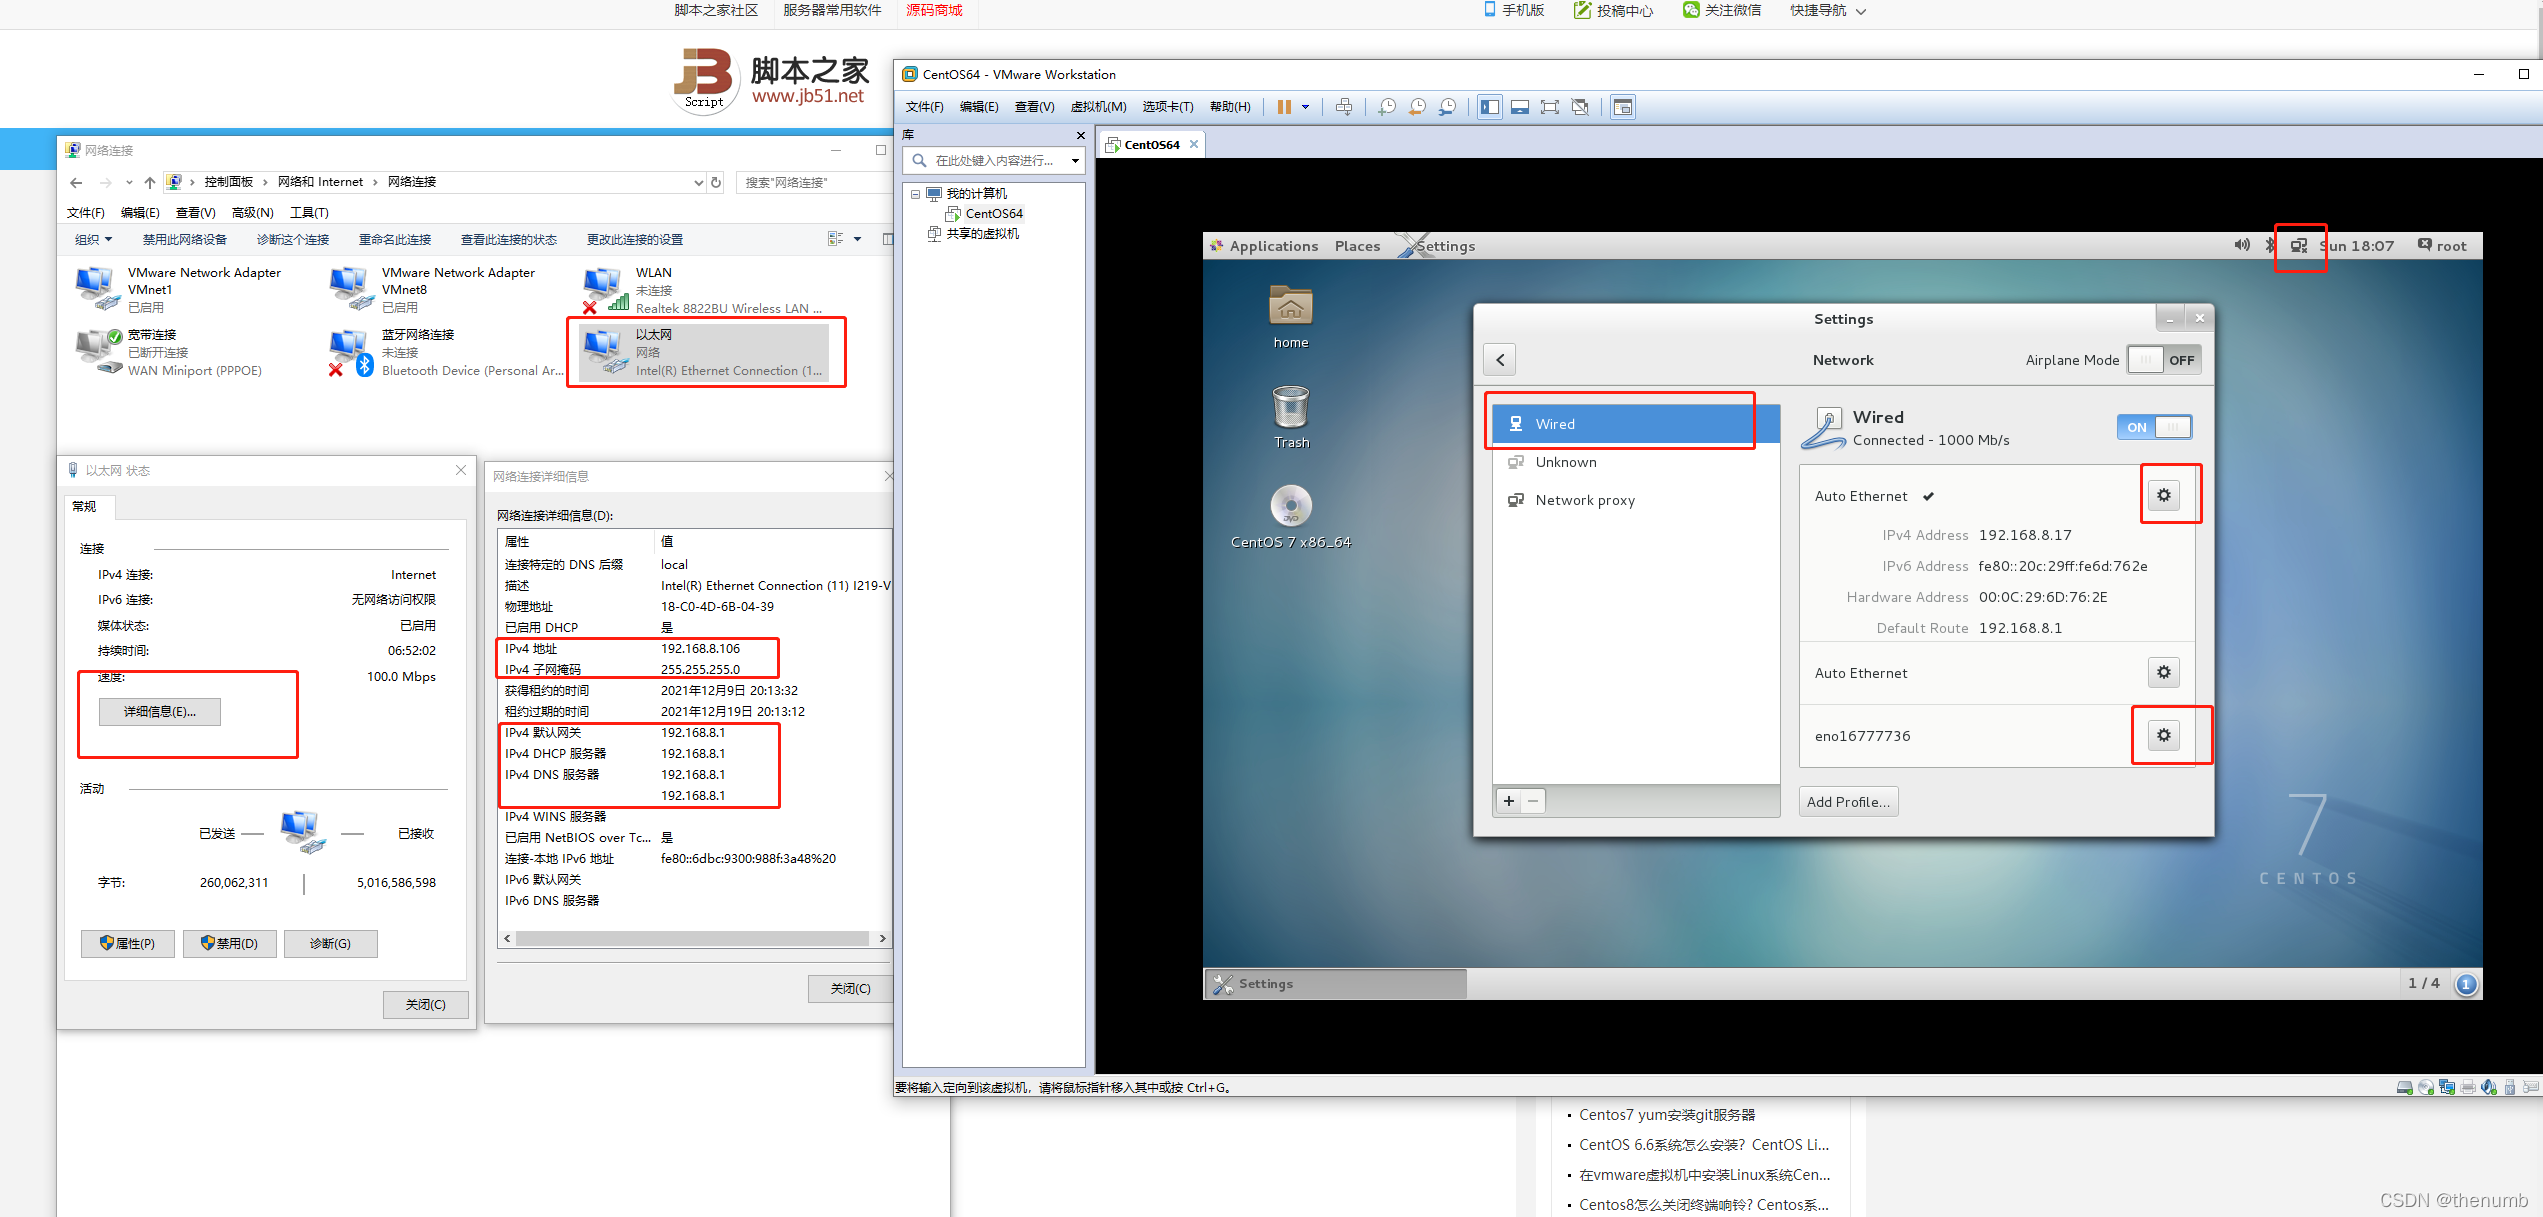
Task: Collapse 我的计算机 tree node
Action: click(x=915, y=194)
